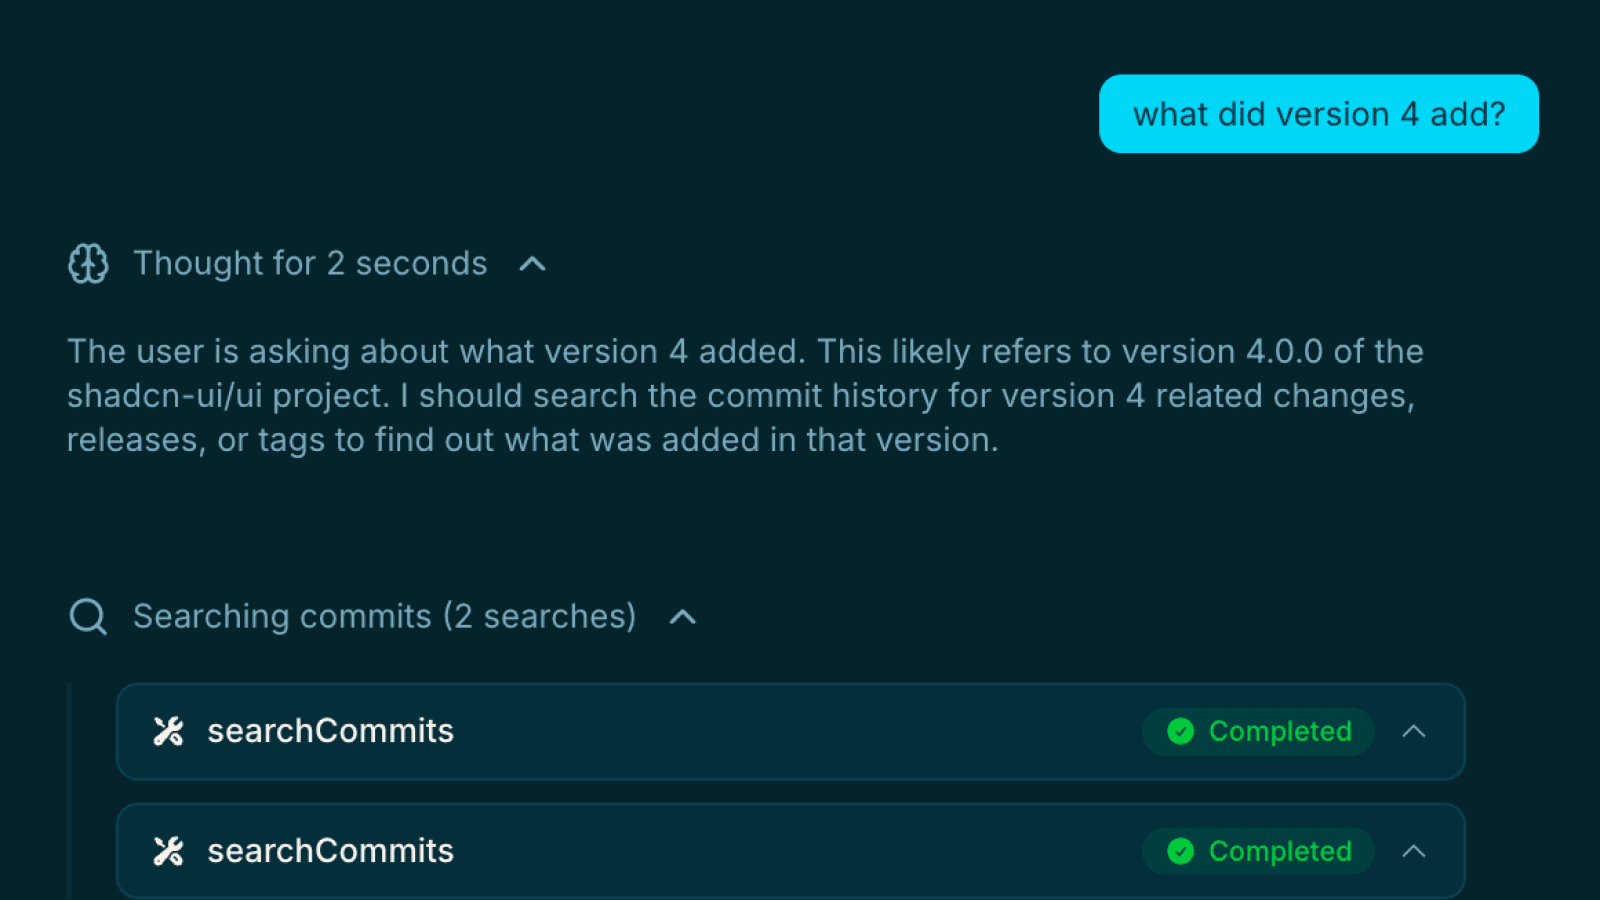Toggle the second searchCommits details open
This screenshot has width=1600, height=900.
[x=1415, y=851]
